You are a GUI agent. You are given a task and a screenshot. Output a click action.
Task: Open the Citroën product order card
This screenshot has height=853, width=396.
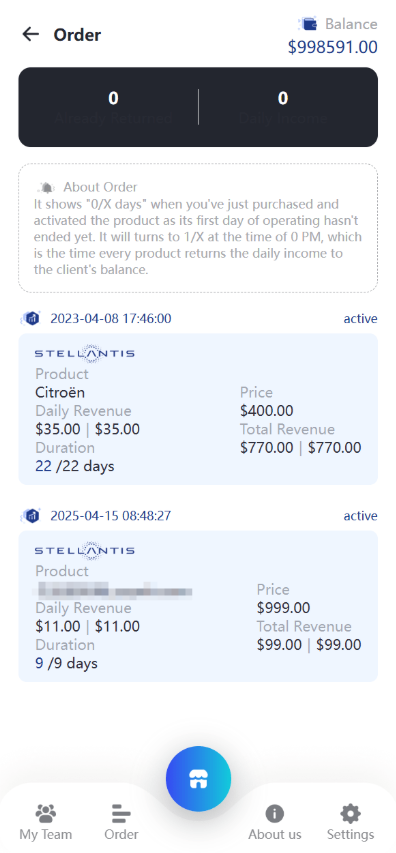[198, 409]
